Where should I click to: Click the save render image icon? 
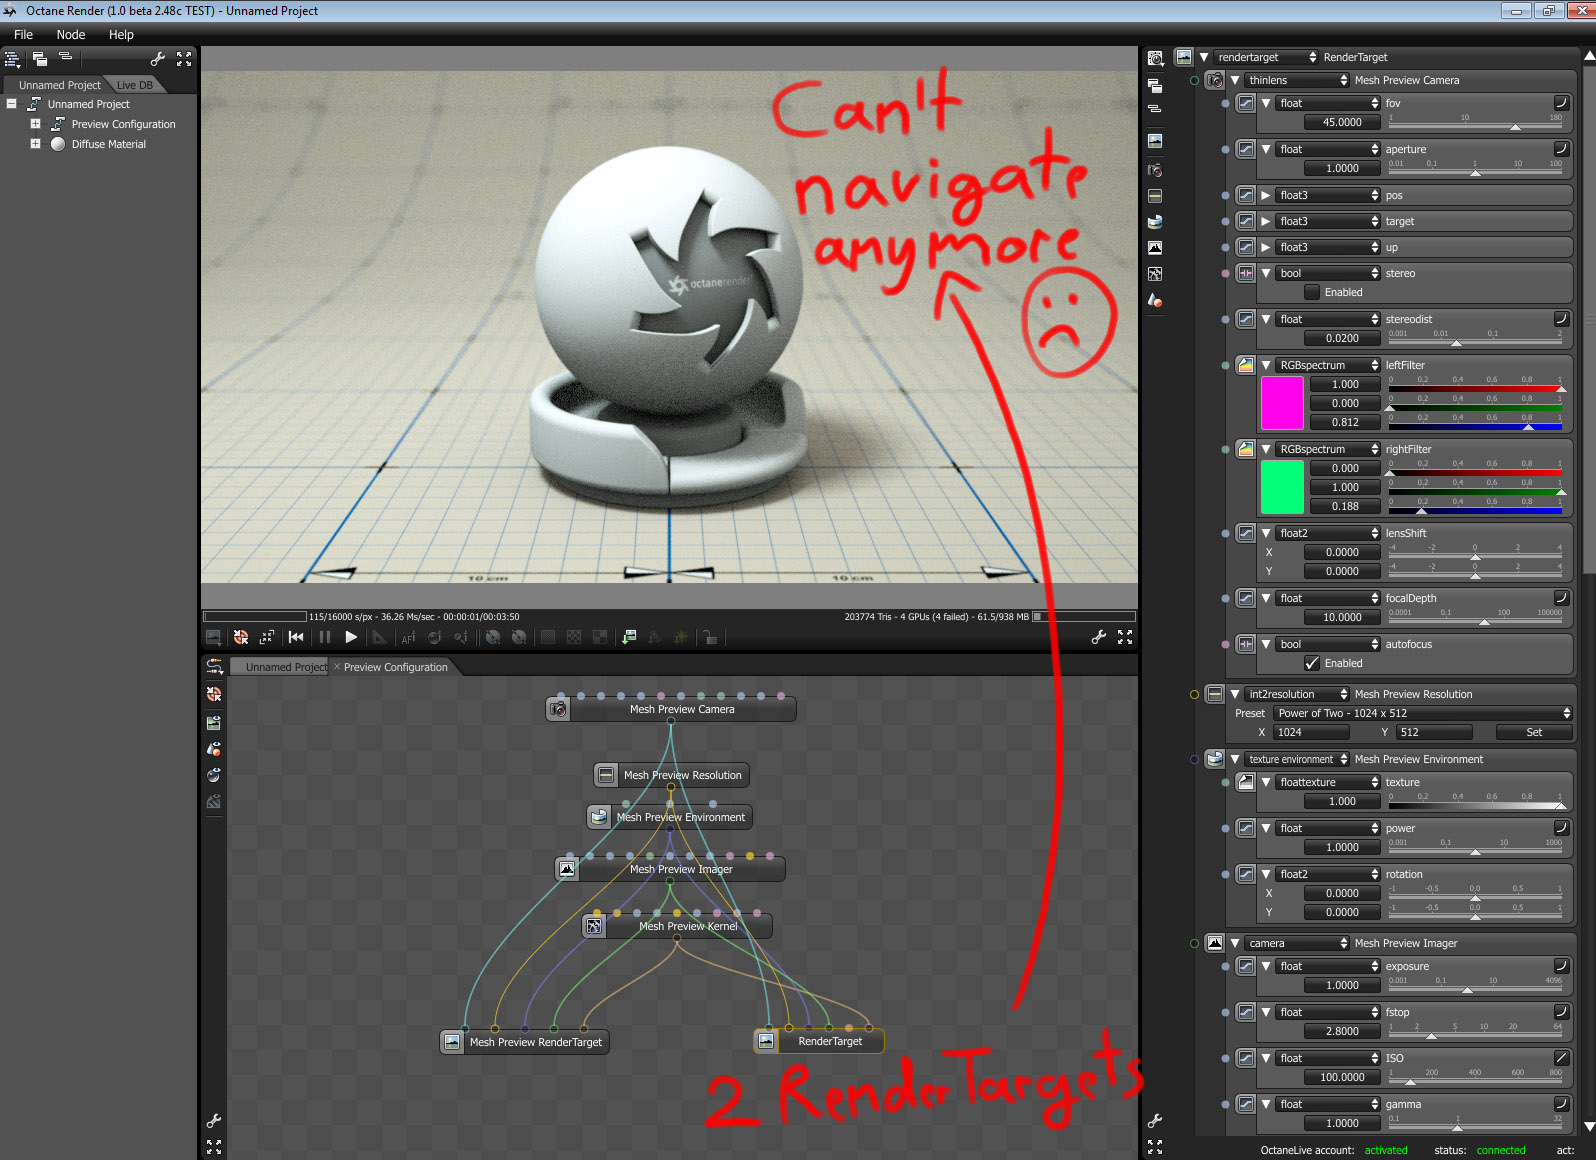[629, 637]
